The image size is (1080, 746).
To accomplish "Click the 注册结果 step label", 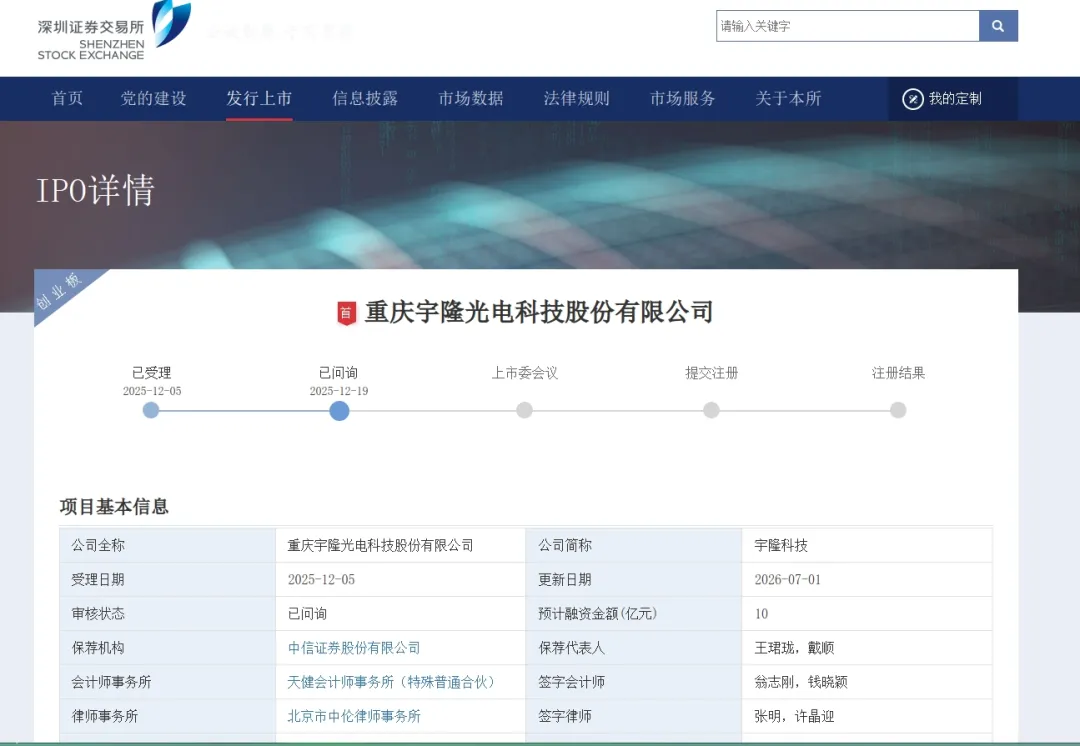I will click(898, 373).
